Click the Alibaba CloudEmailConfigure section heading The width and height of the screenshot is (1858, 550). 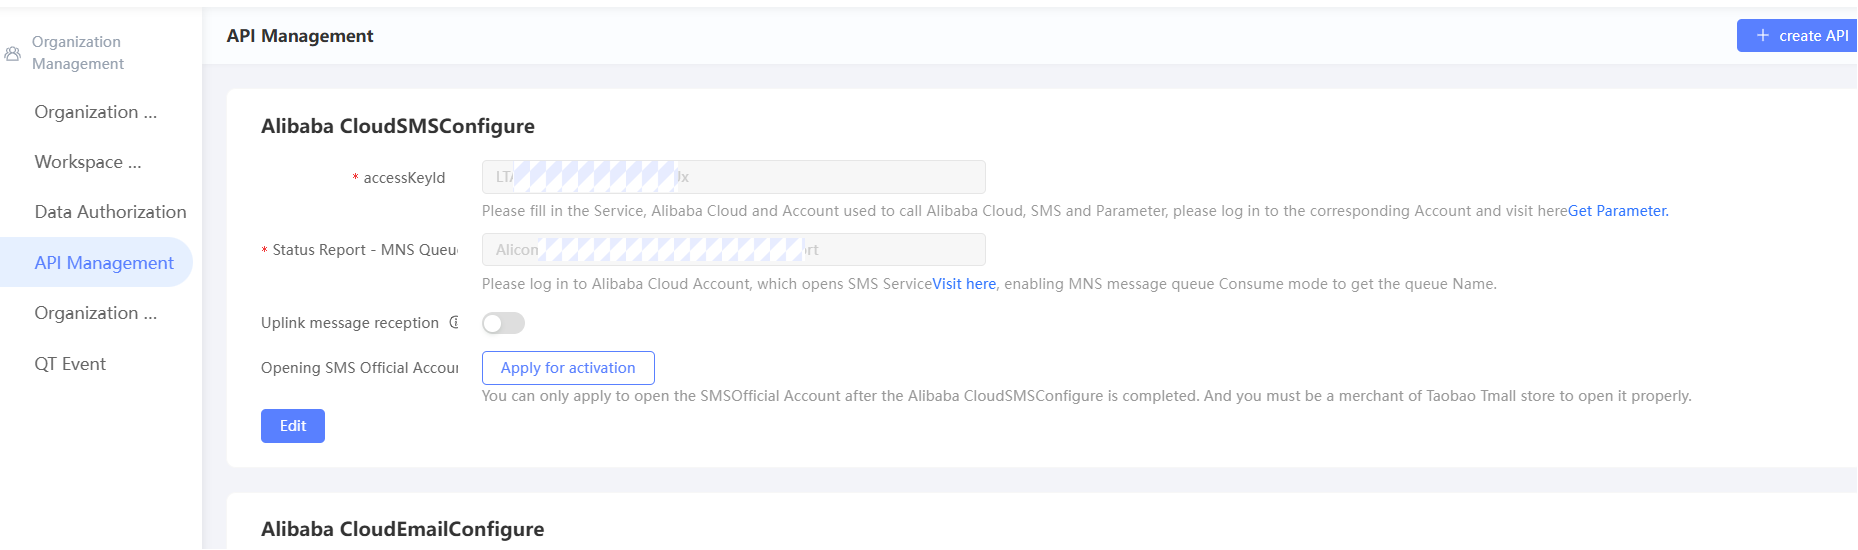[402, 529]
